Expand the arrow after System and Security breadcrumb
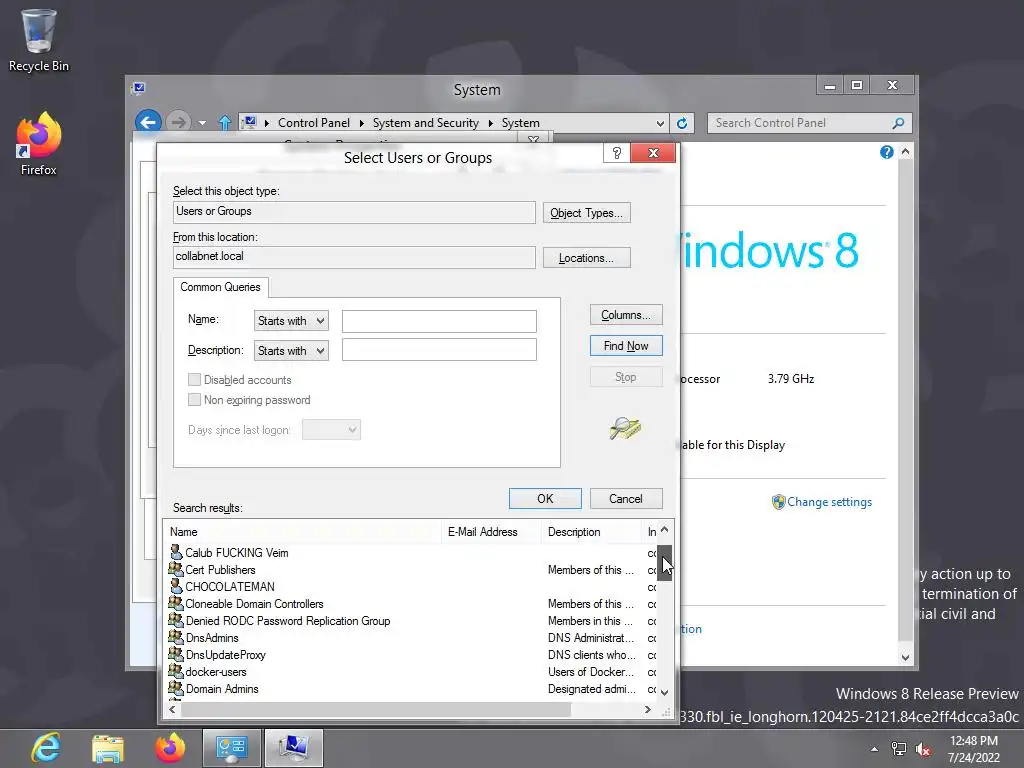The width and height of the screenshot is (1024, 768). point(490,123)
